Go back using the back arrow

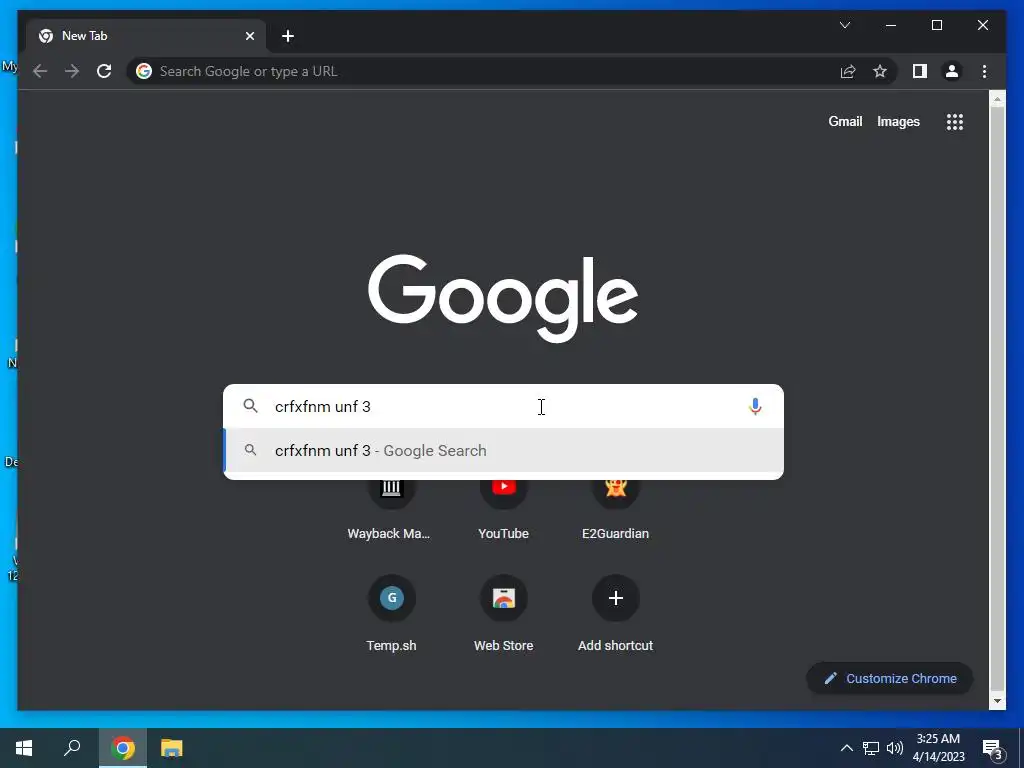coord(40,71)
